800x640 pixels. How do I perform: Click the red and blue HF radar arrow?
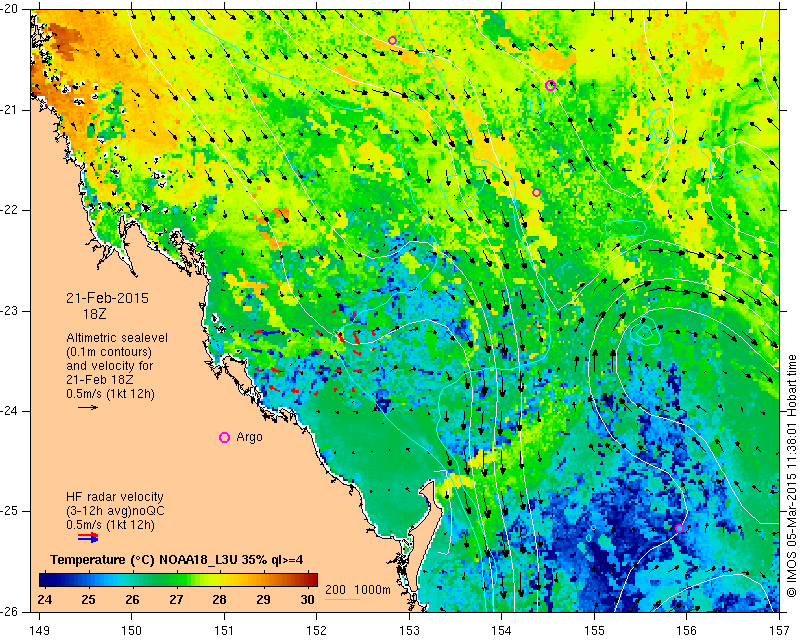(88, 537)
